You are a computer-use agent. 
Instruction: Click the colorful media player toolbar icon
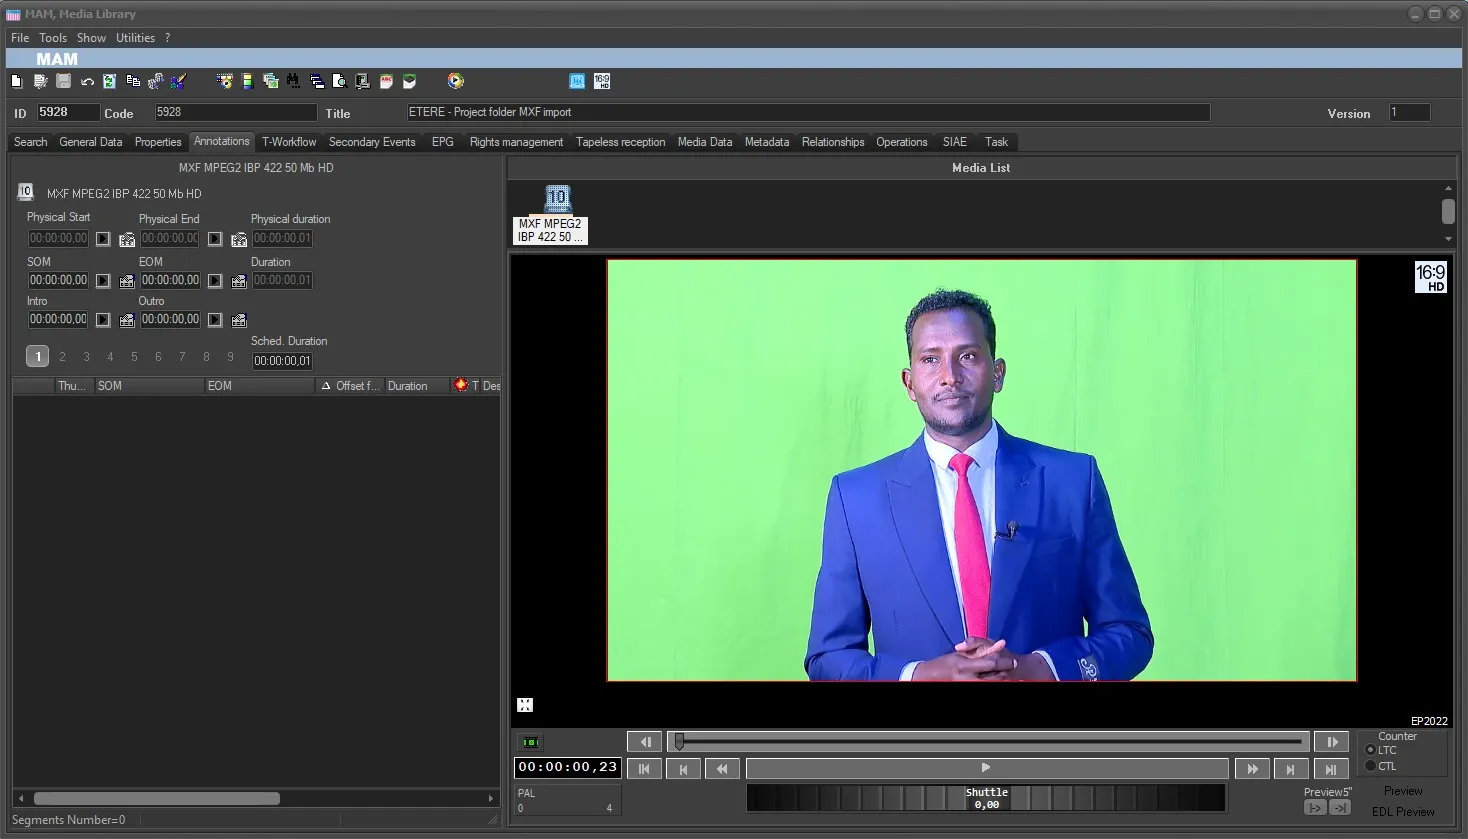coord(456,81)
